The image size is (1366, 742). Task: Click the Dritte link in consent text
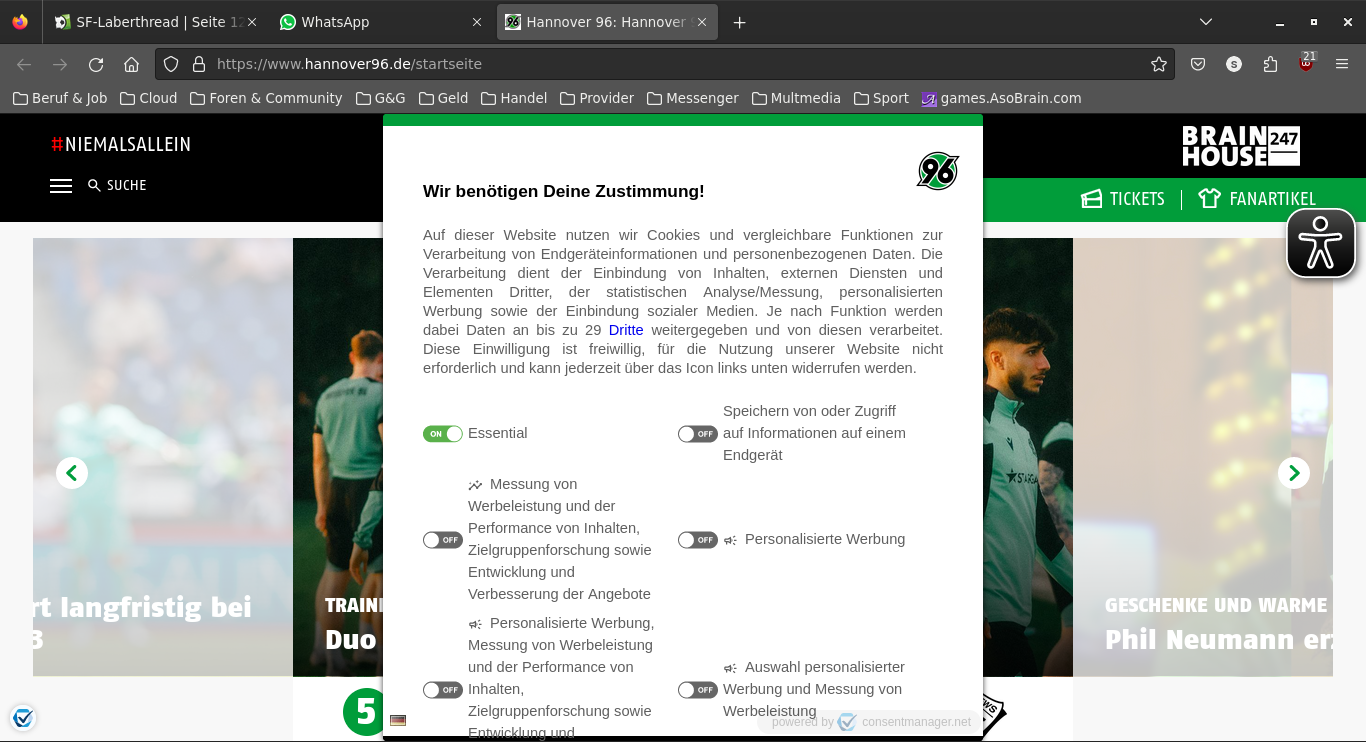(x=626, y=330)
